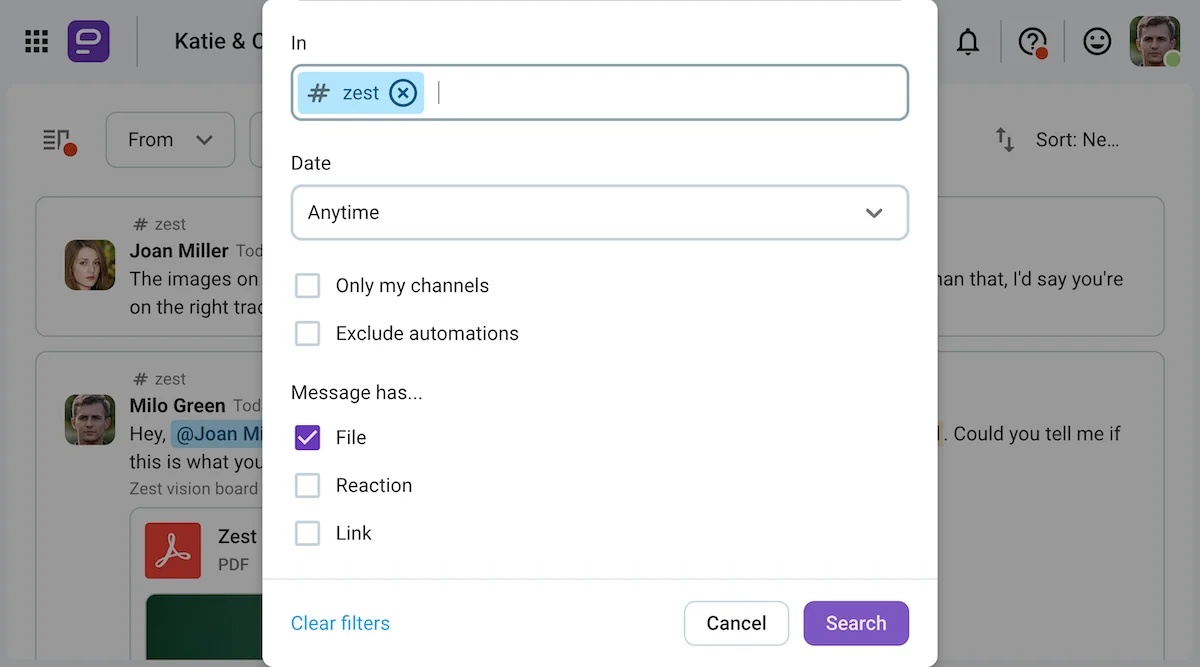The height and width of the screenshot is (667, 1200).
Task: Open the apps grid launcher
Action: [x=37, y=40]
